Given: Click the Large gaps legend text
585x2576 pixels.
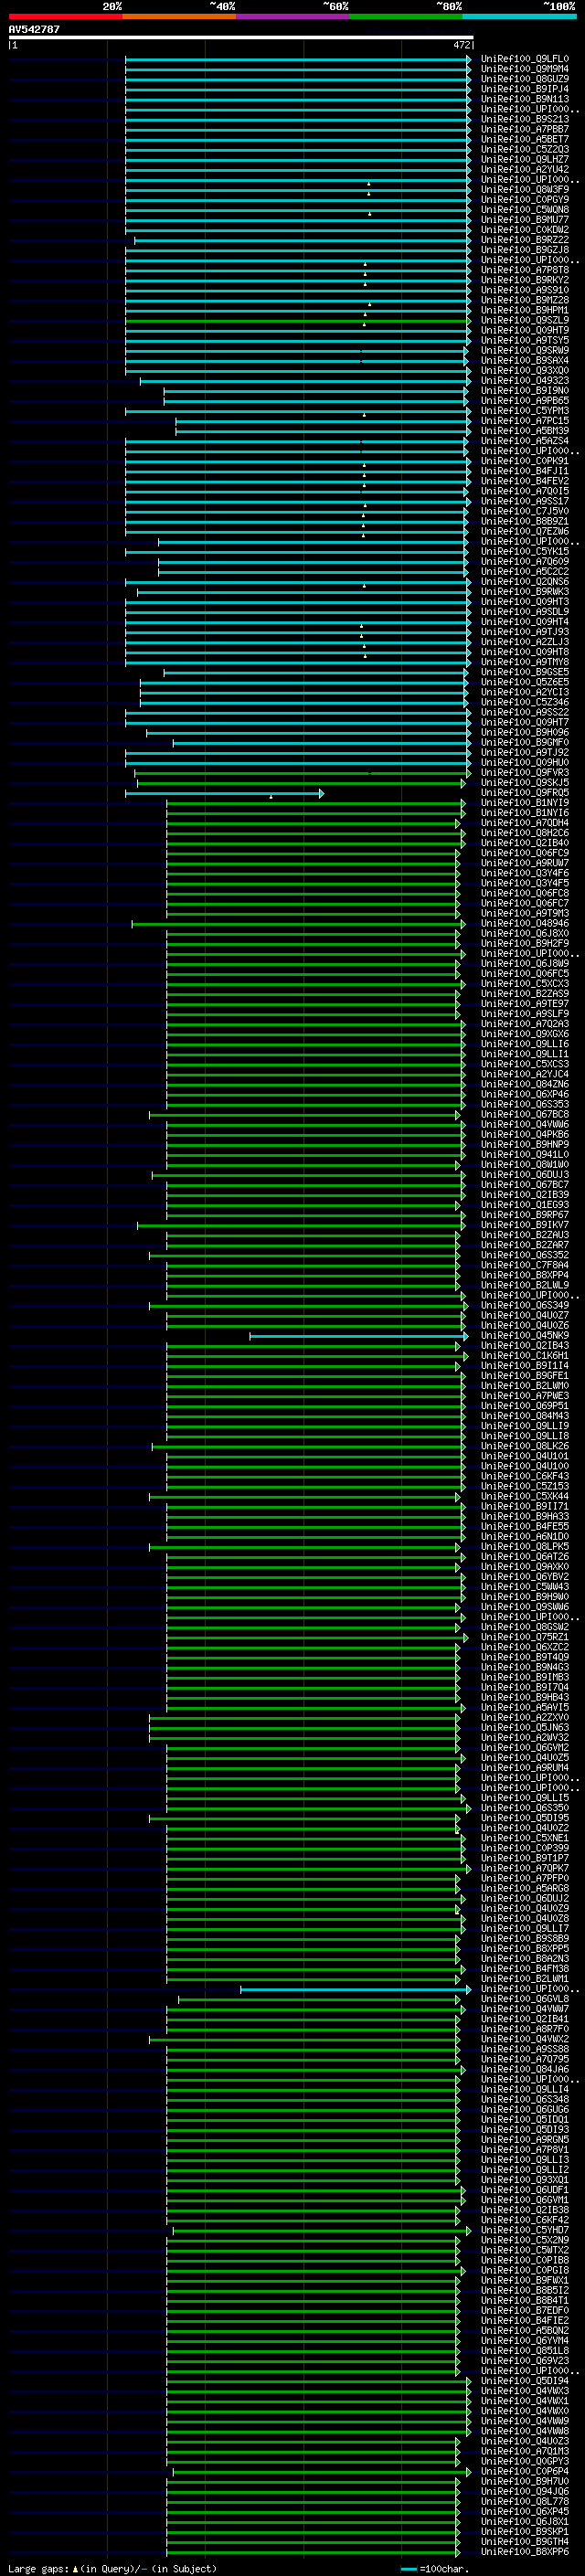Looking at the screenshot, I should pyautogui.click(x=112, y=2568).
